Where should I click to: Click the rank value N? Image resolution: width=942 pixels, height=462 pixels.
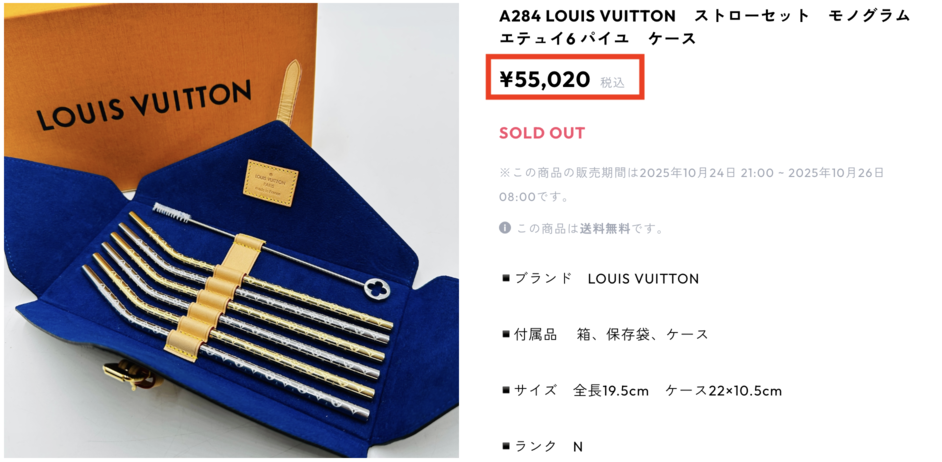(x=578, y=446)
